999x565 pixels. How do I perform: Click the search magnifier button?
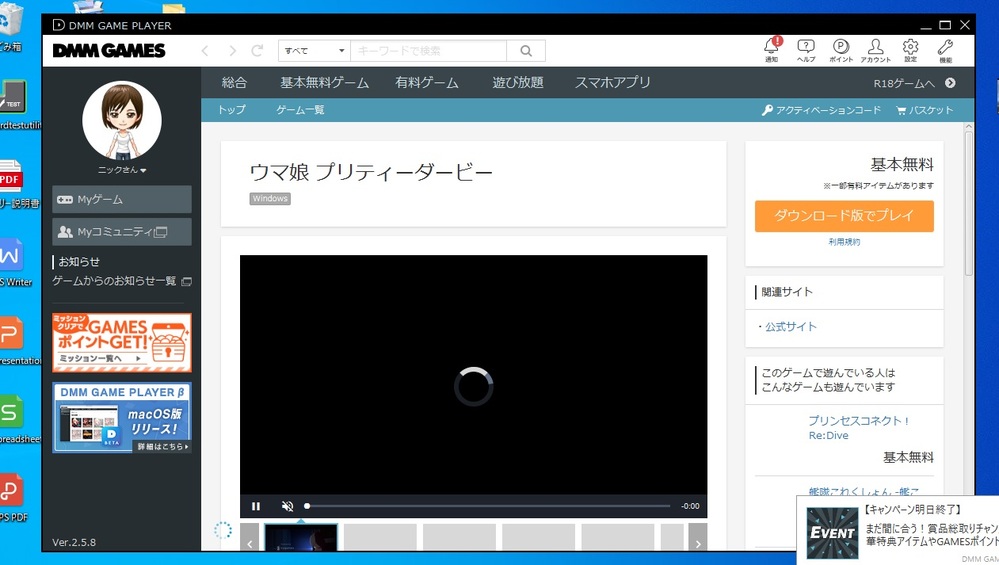click(525, 51)
